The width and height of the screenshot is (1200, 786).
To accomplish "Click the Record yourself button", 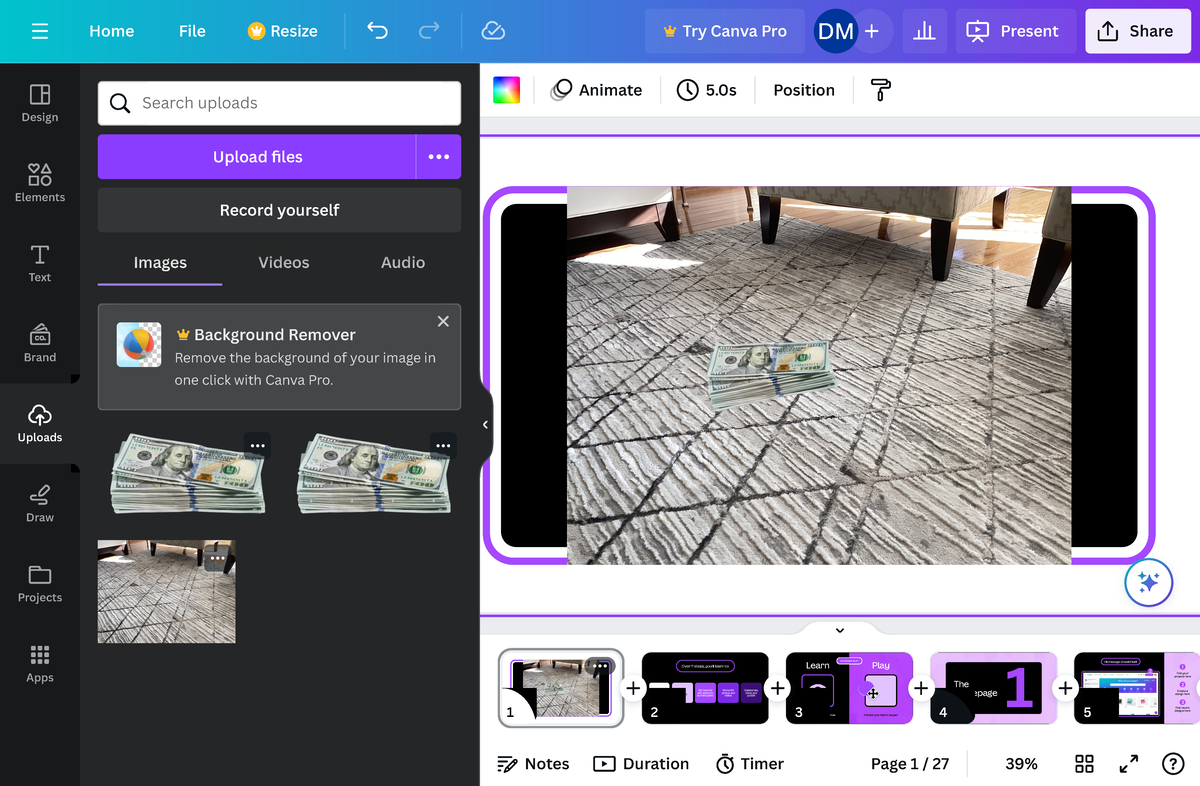I will click(279, 210).
